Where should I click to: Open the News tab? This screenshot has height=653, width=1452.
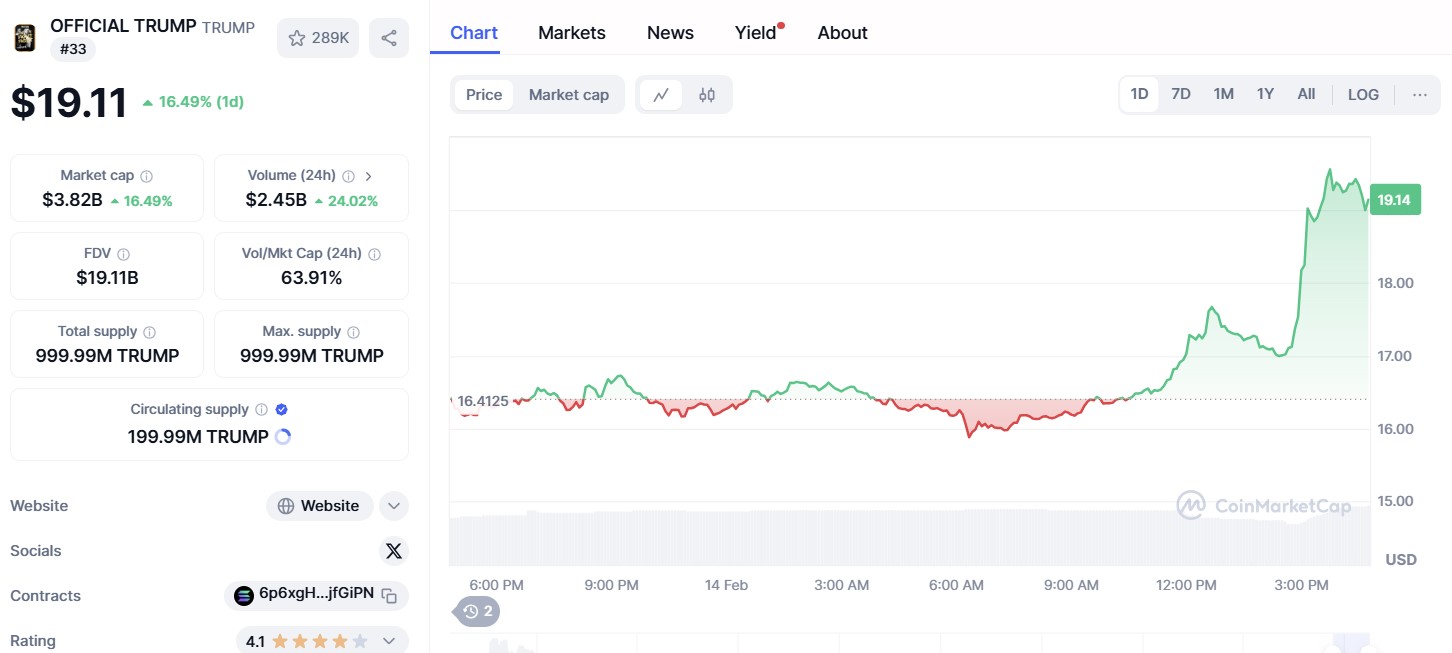(x=670, y=33)
